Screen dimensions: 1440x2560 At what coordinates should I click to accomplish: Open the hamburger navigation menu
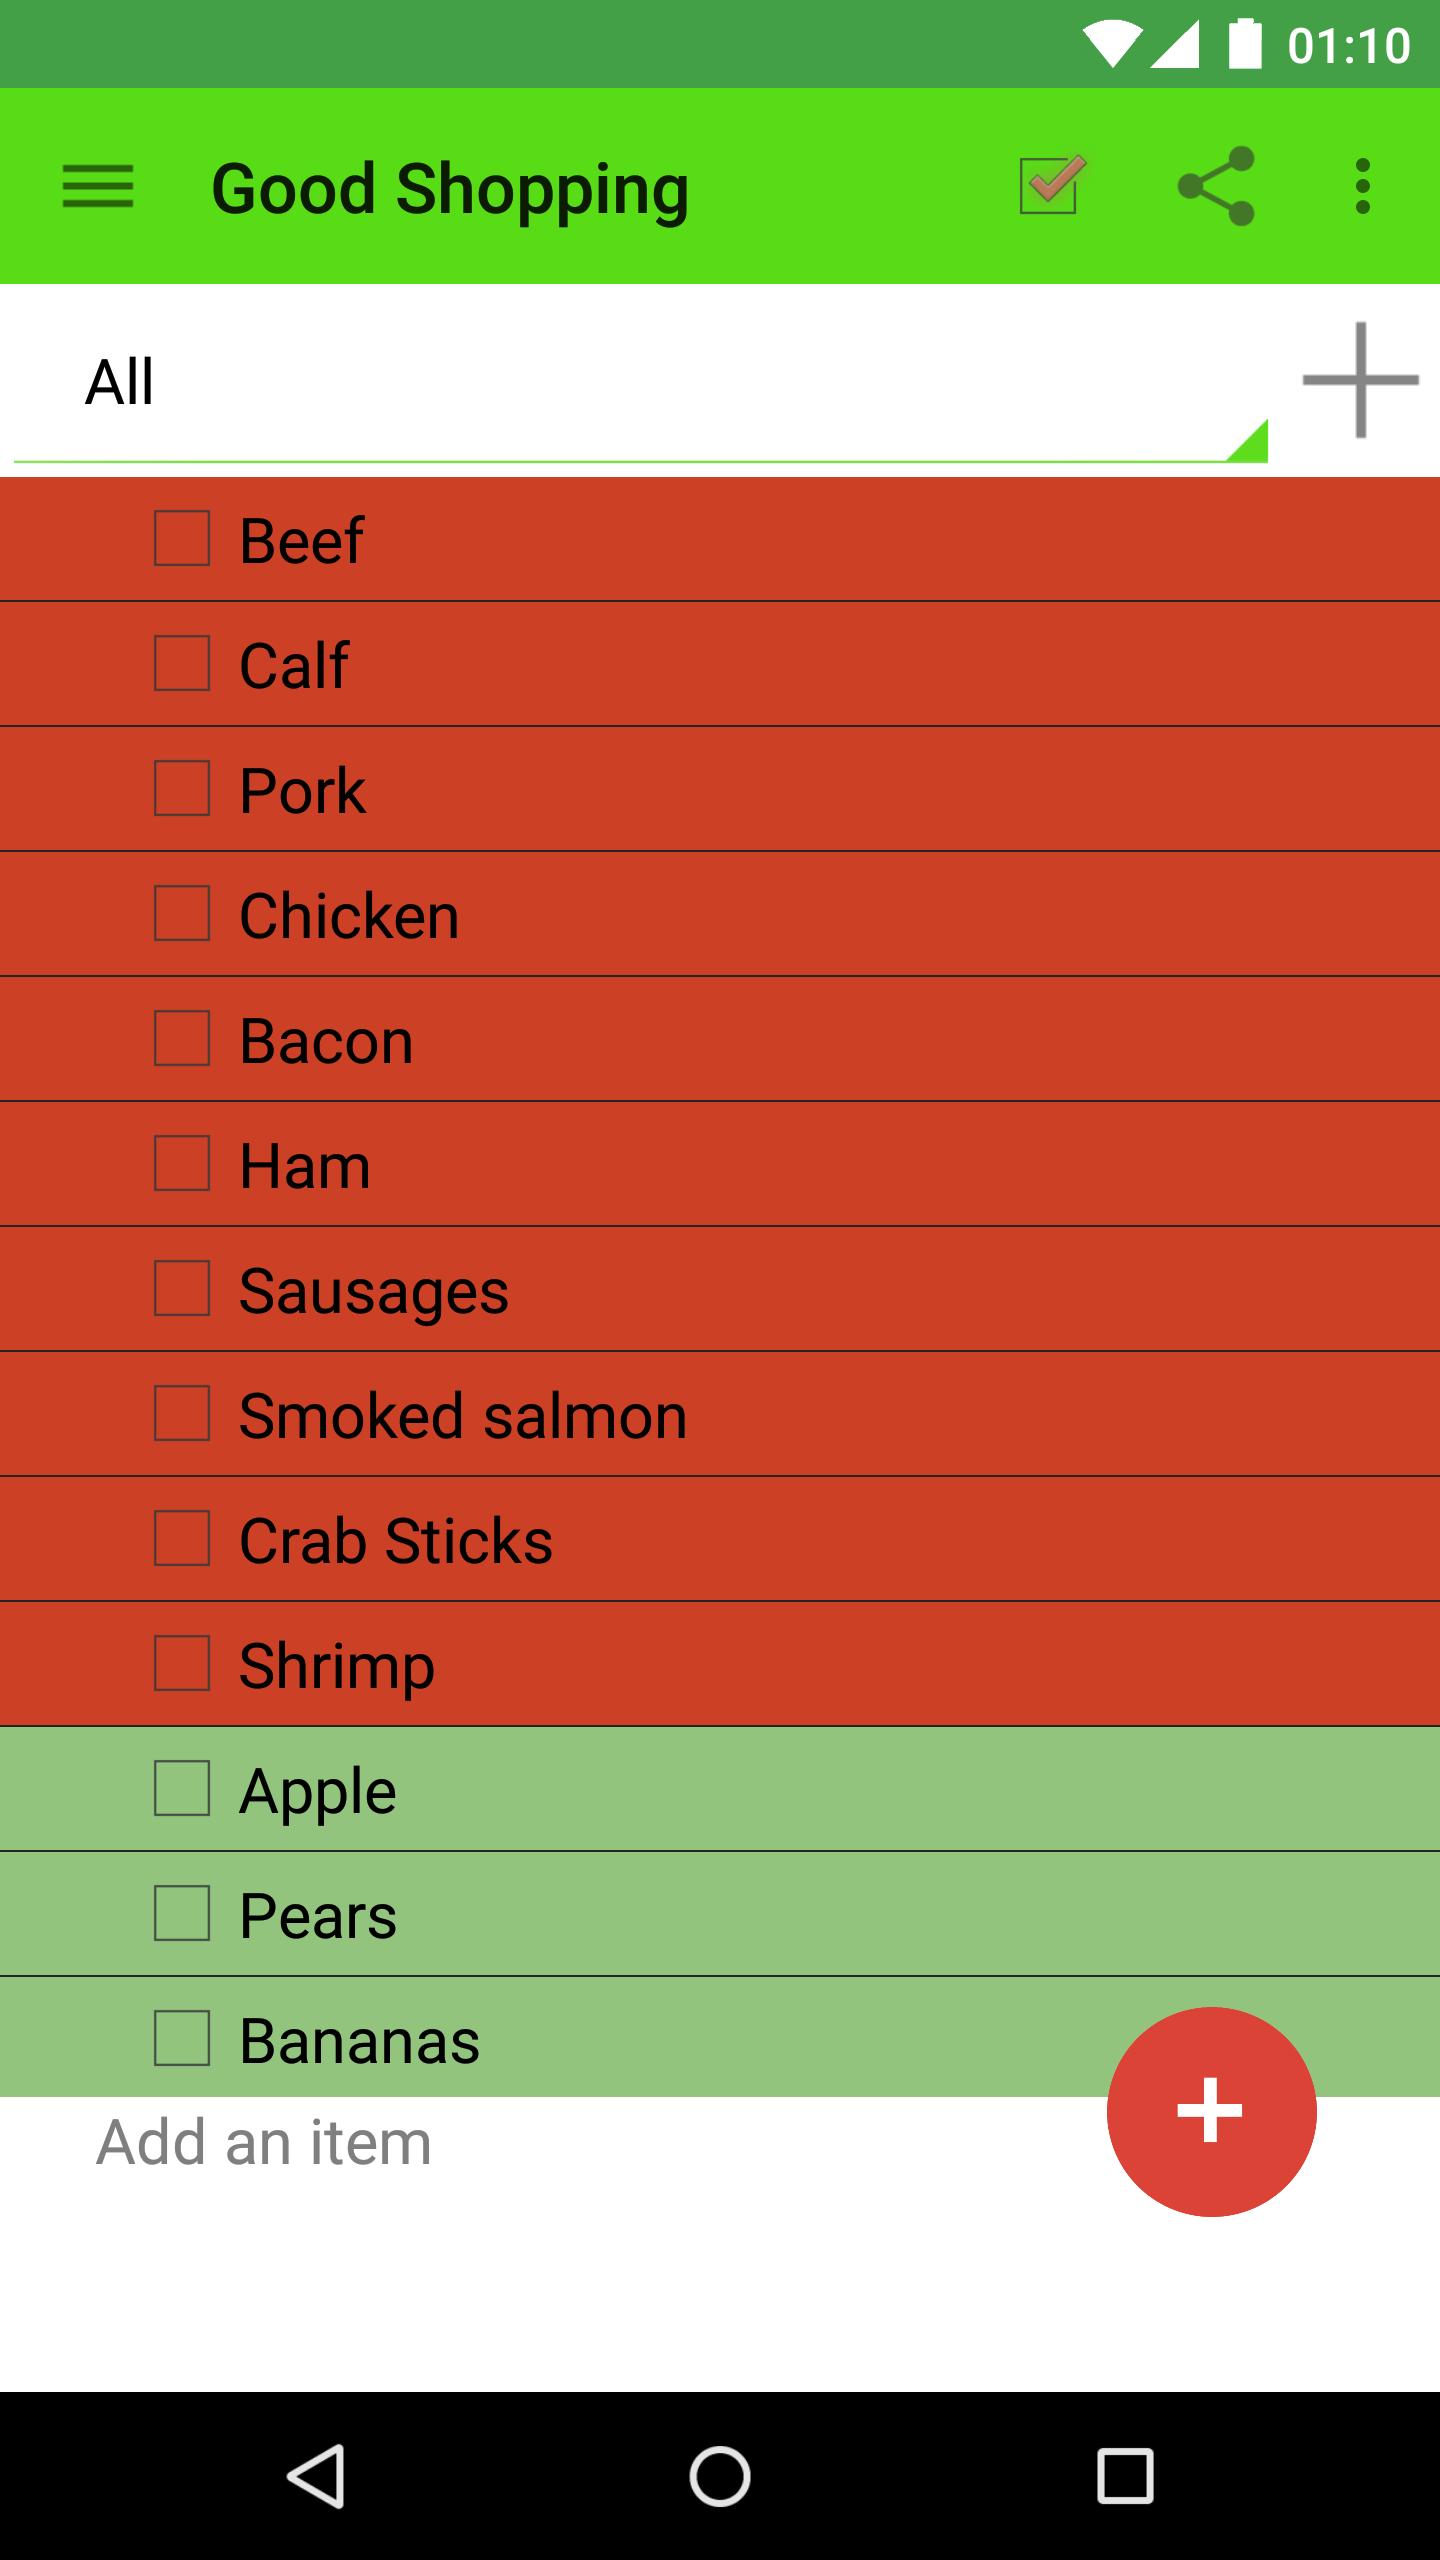(x=97, y=187)
